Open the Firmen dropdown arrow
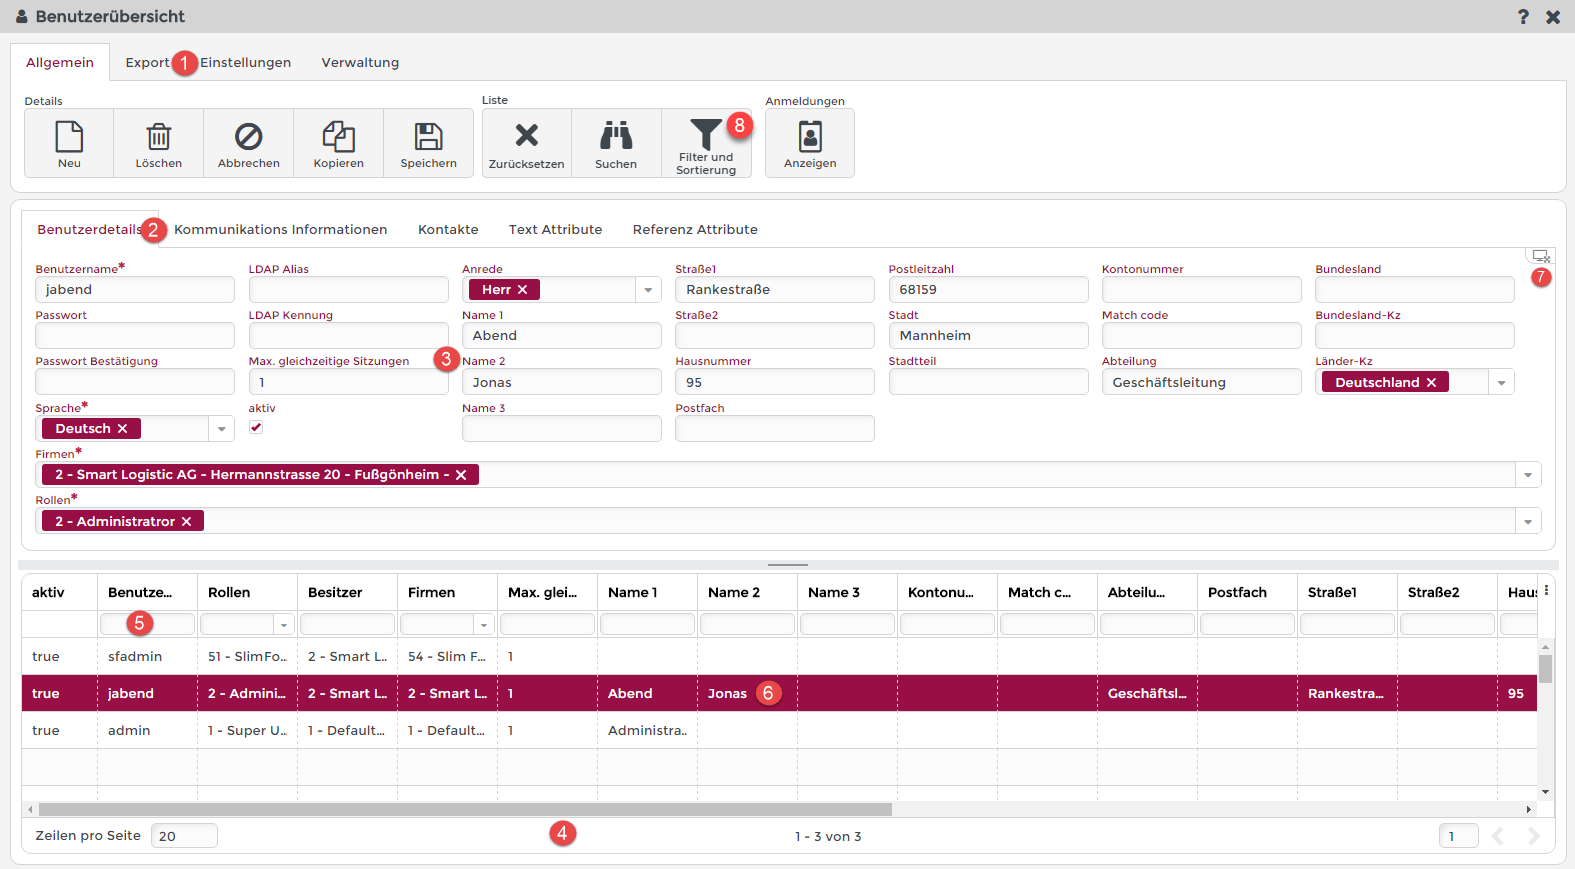The height and width of the screenshot is (869, 1575). click(1528, 475)
